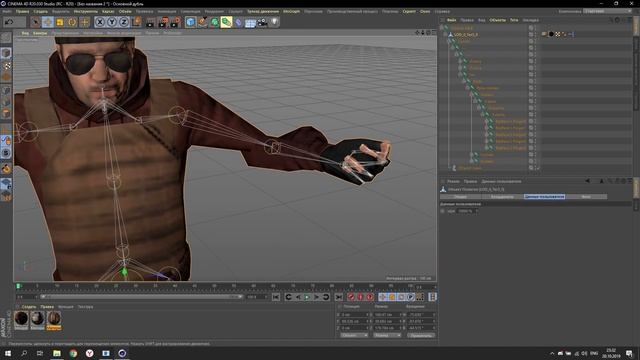The width and height of the screenshot is (640, 360).
Task: Toggle scale keyframe recording icon
Action: point(392,297)
